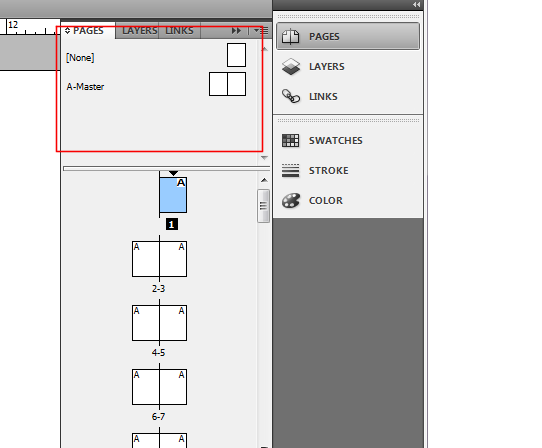This screenshot has width=542, height=448.
Task: Open the Stroke panel icon
Action: coord(290,170)
